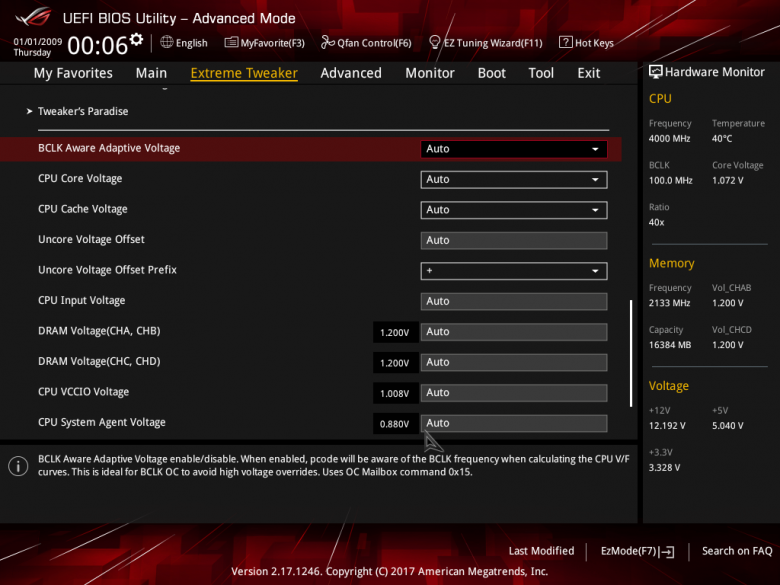Select CPU Cache Voltage label
The height and width of the screenshot is (585, 780).
tap(83, 209)
